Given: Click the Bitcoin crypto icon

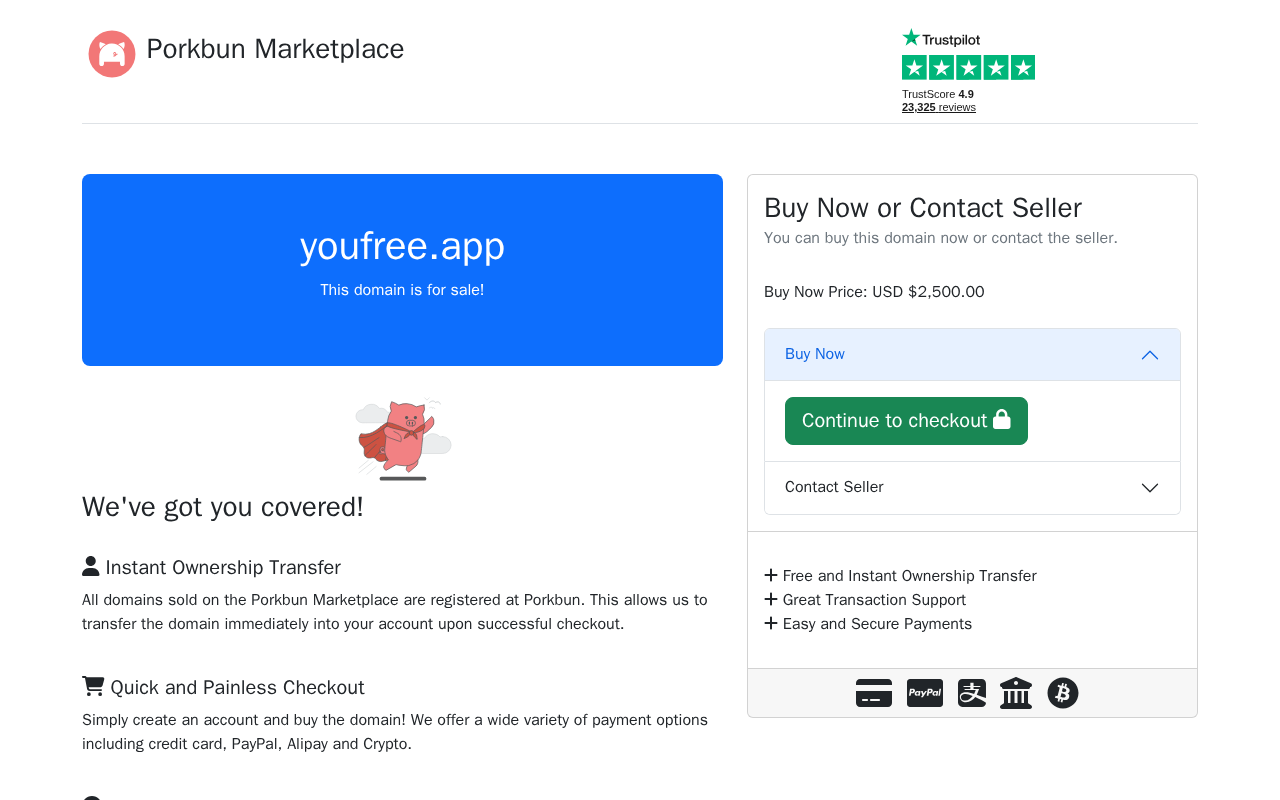Looking at the screenshot, I should click(1063, 693).
